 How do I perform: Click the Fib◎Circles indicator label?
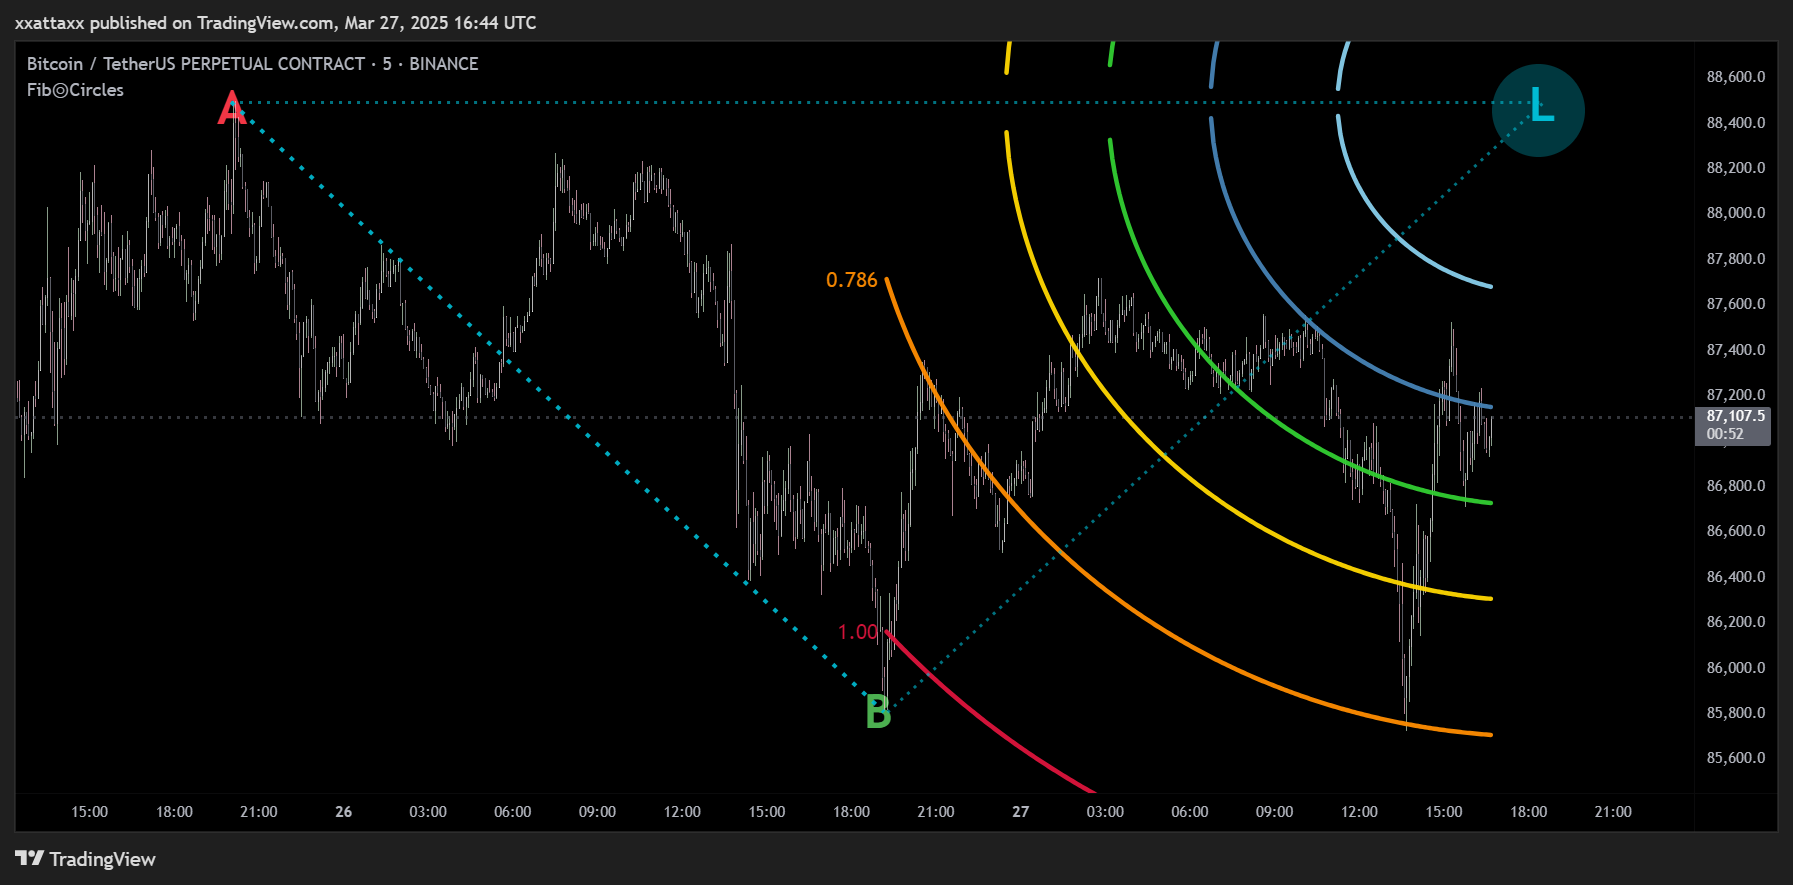click(x=75, y=90)
